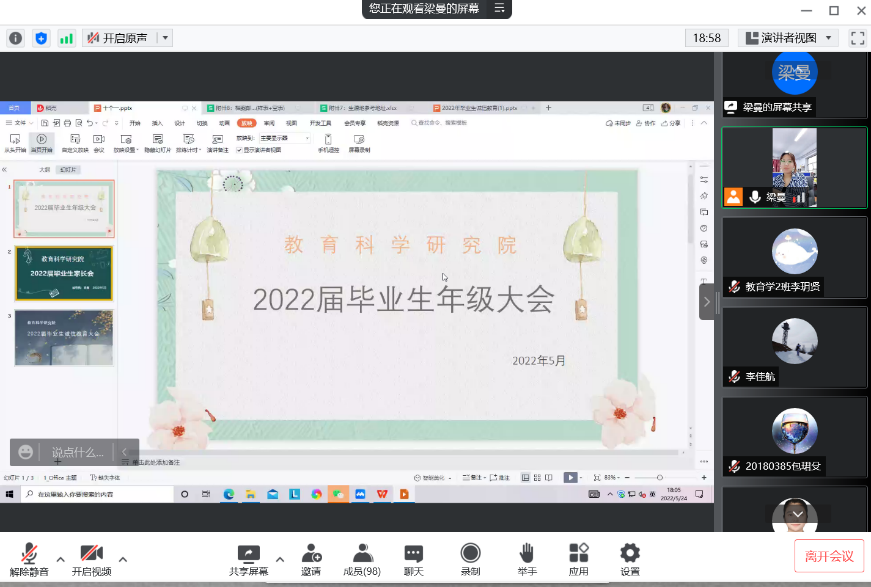This screenshot has width=871, height=587.
Task: Open 设置 settings gear
Action: (629, 560)
